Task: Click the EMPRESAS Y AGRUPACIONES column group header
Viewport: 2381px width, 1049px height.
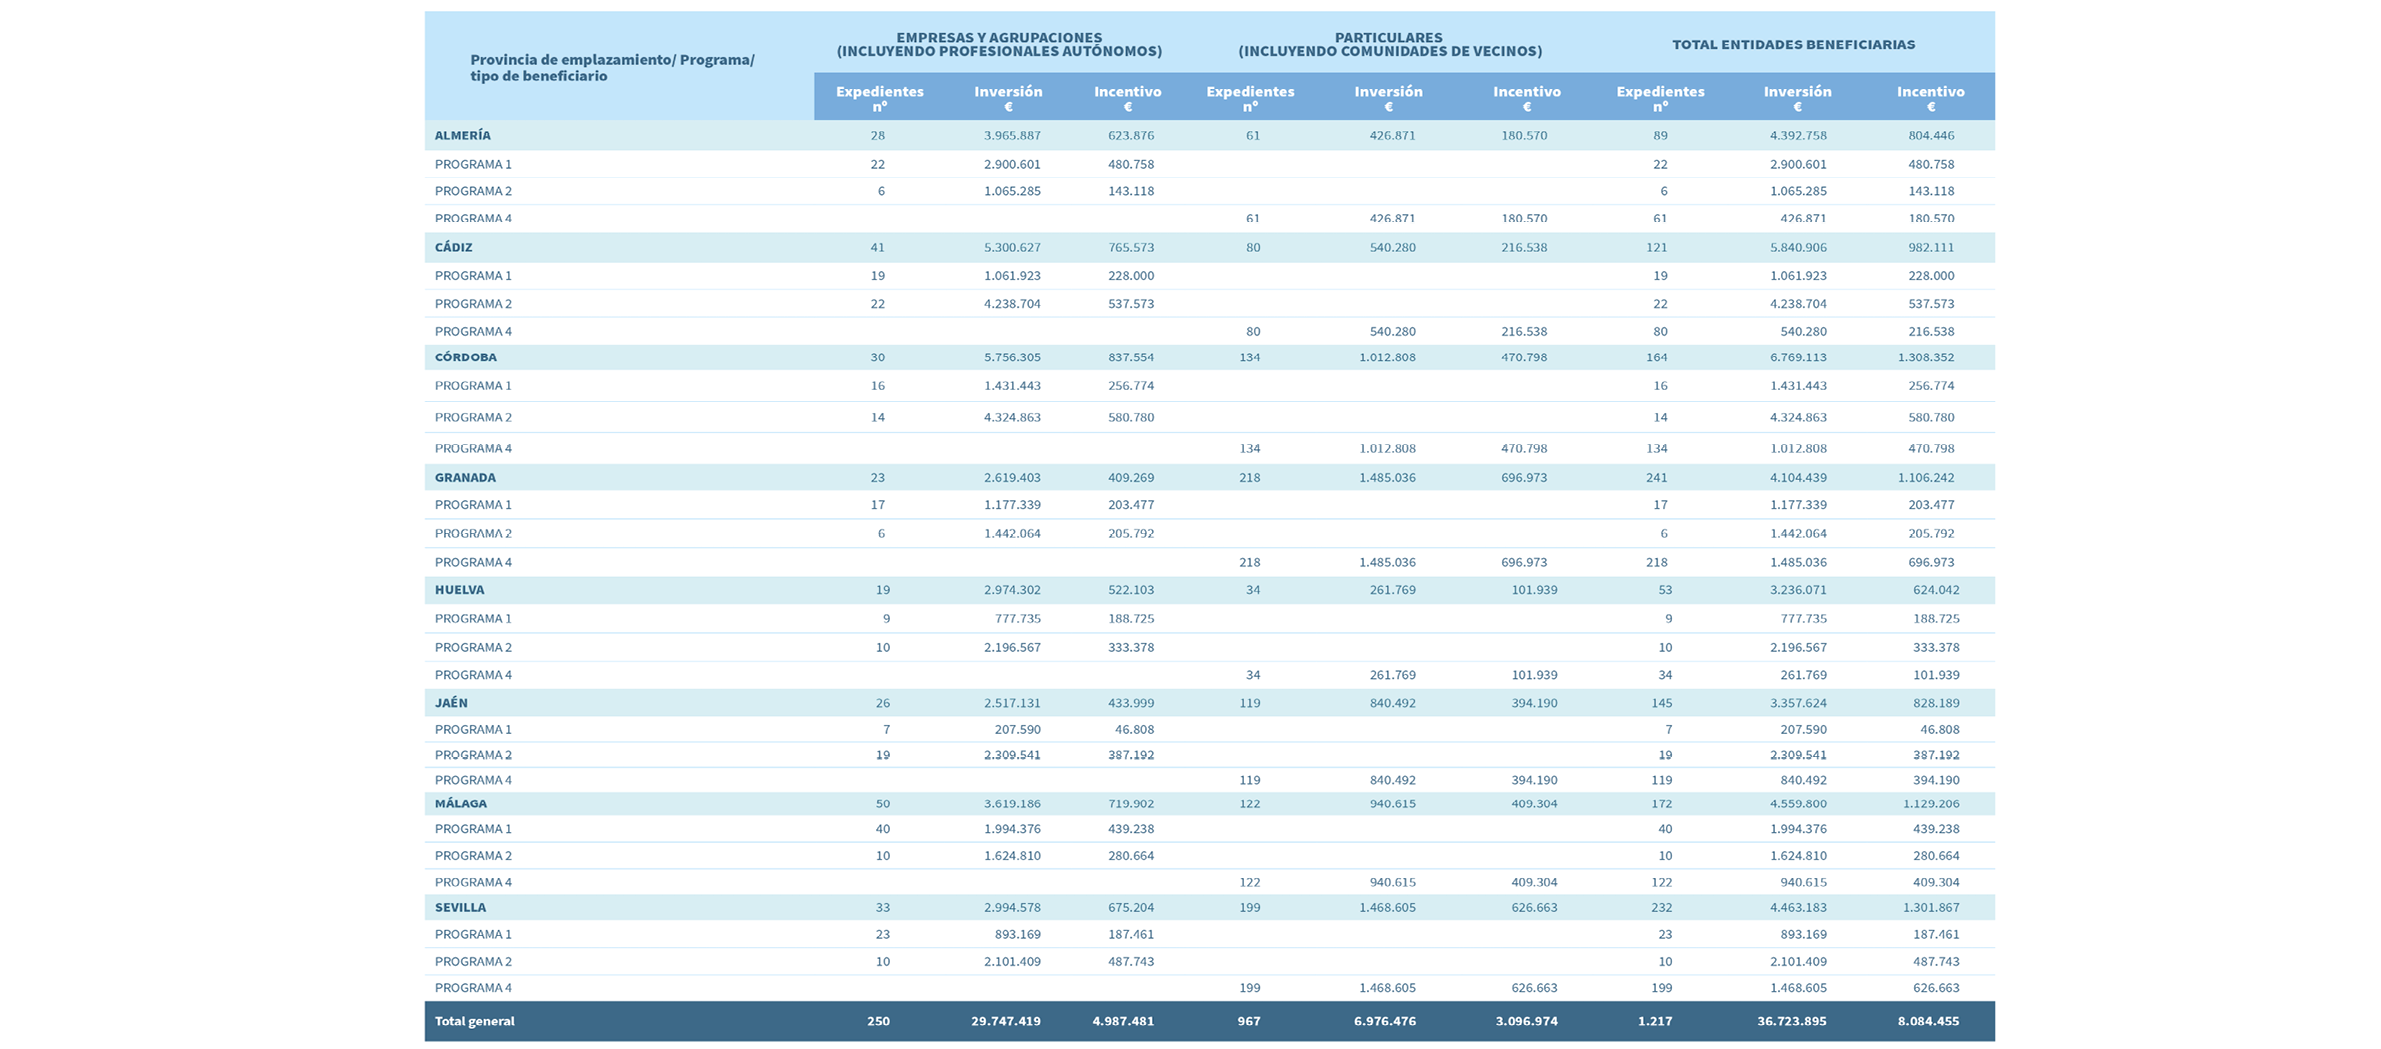Action: coord(998,44)
